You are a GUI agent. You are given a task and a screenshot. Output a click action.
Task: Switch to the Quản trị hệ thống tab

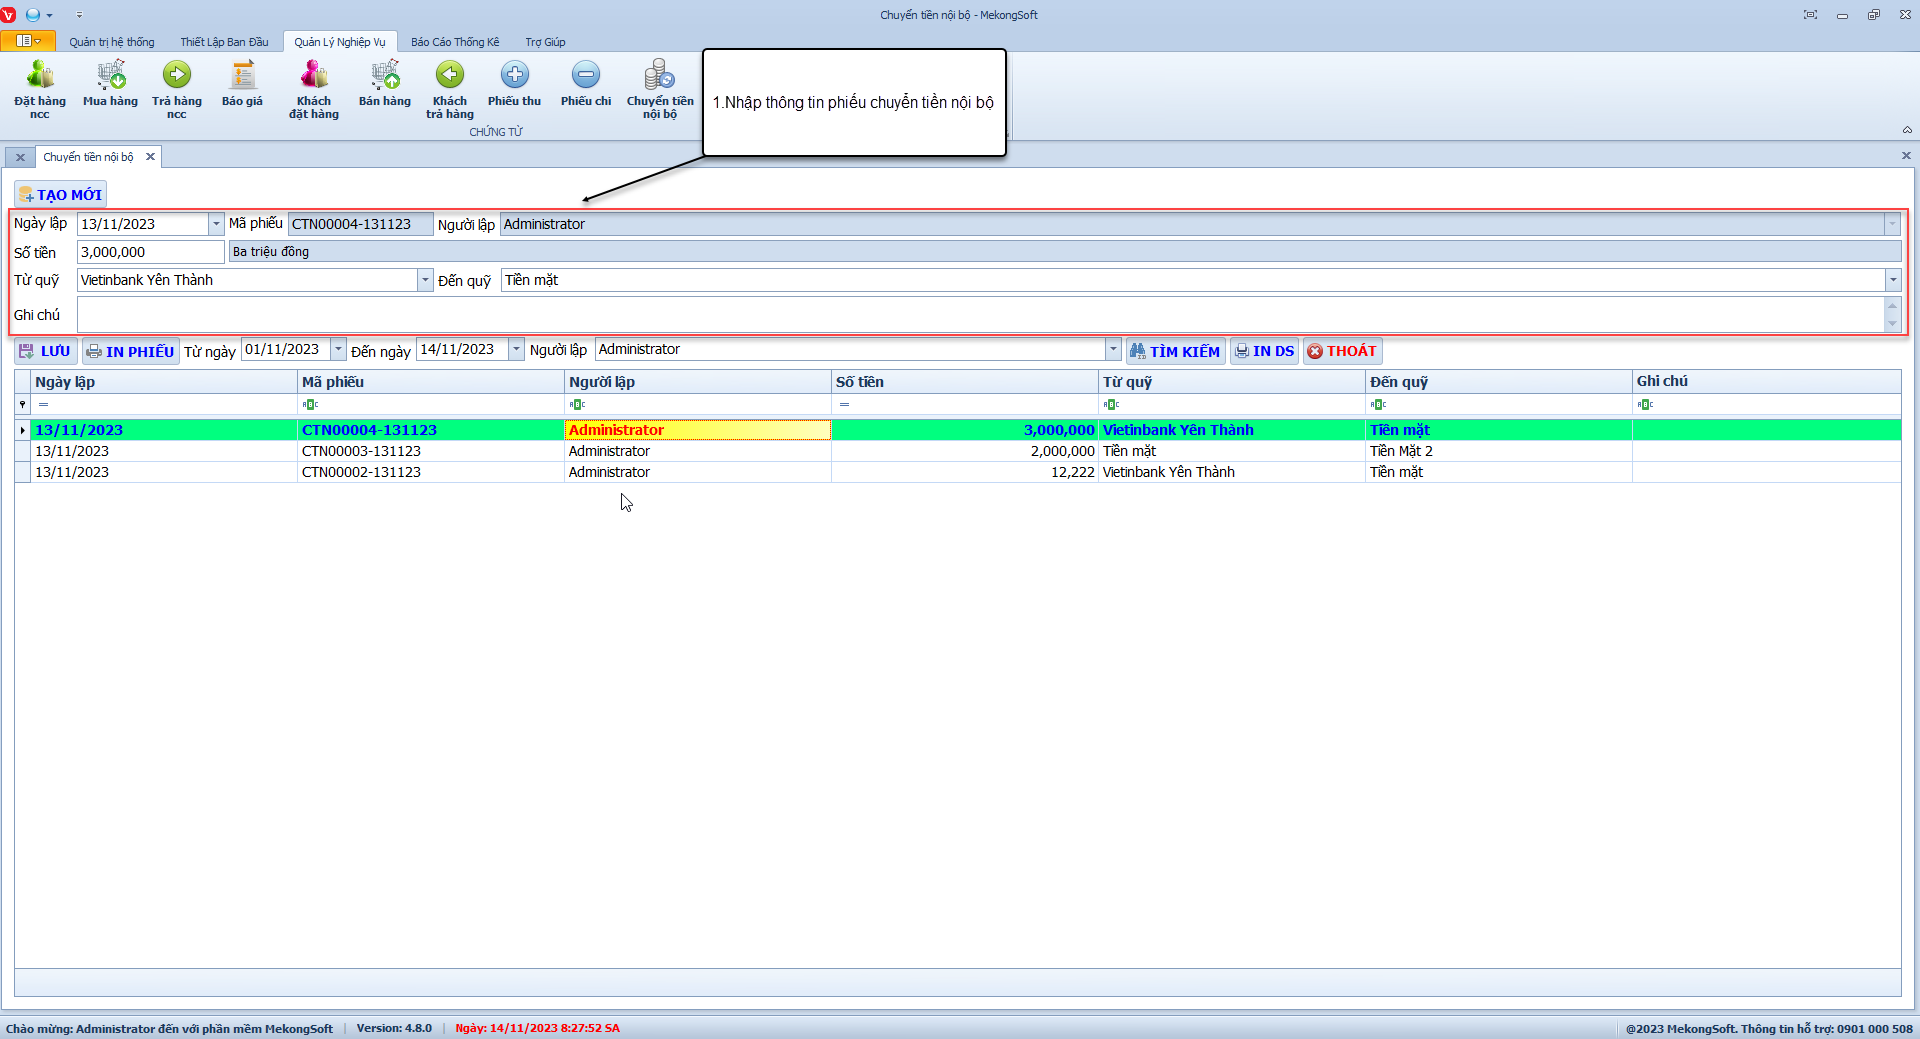[x=112, y=42]
